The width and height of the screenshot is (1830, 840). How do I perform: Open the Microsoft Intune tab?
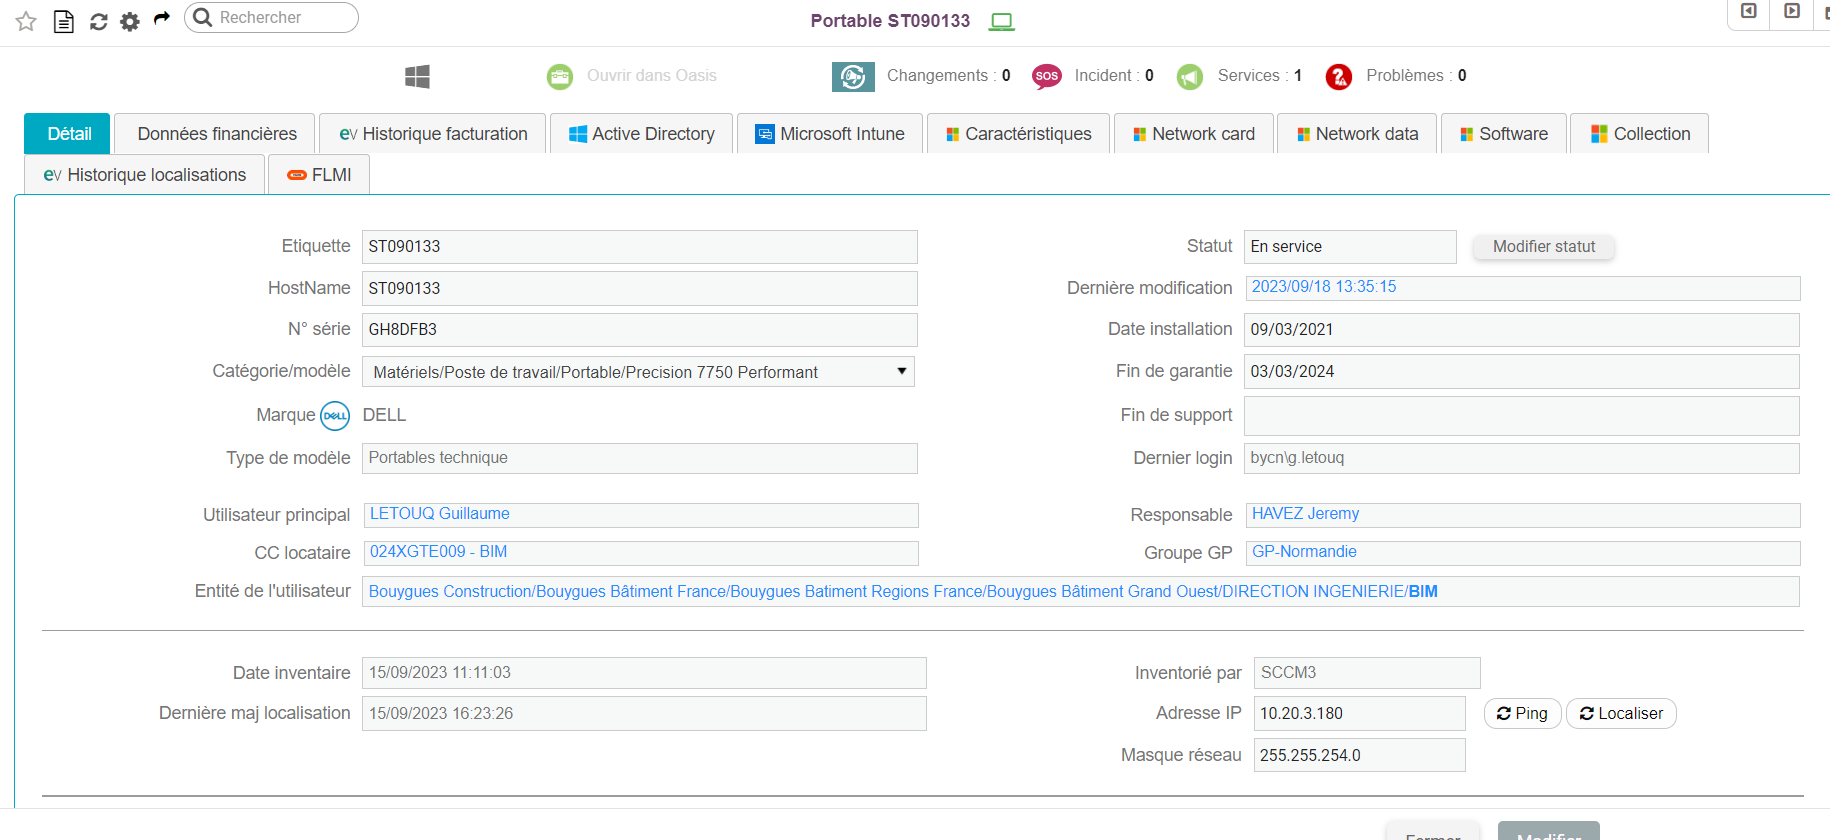[829, 134]
